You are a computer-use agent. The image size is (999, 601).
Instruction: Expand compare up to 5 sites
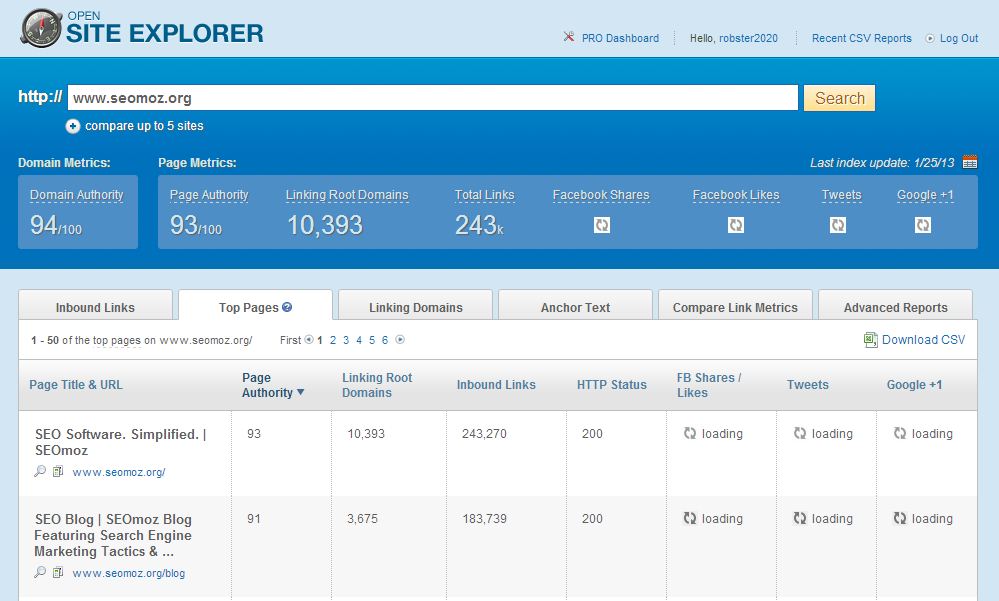pyautogui.click(x=73, y=126)
